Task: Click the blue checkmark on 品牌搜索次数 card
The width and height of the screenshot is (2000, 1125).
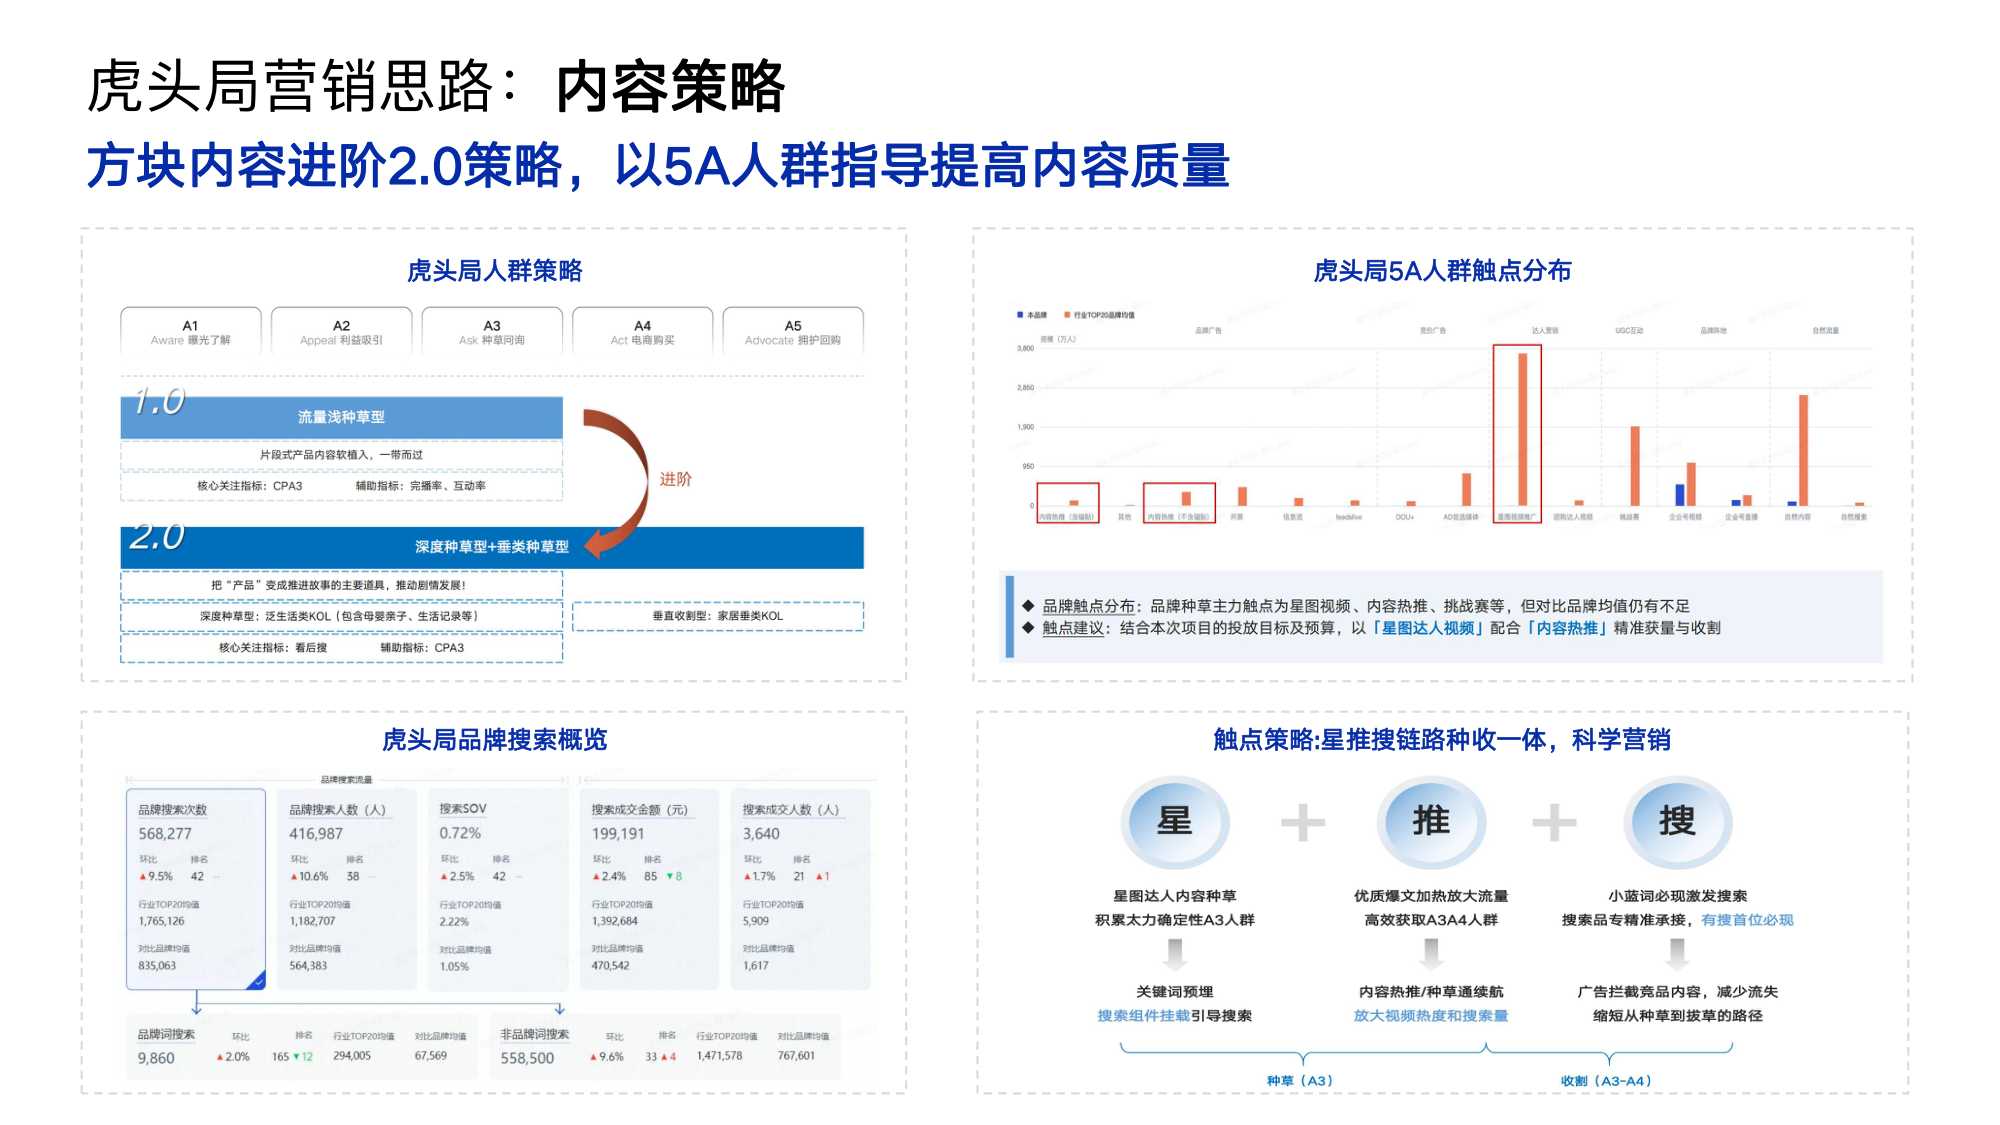Action: pos(257,981)
